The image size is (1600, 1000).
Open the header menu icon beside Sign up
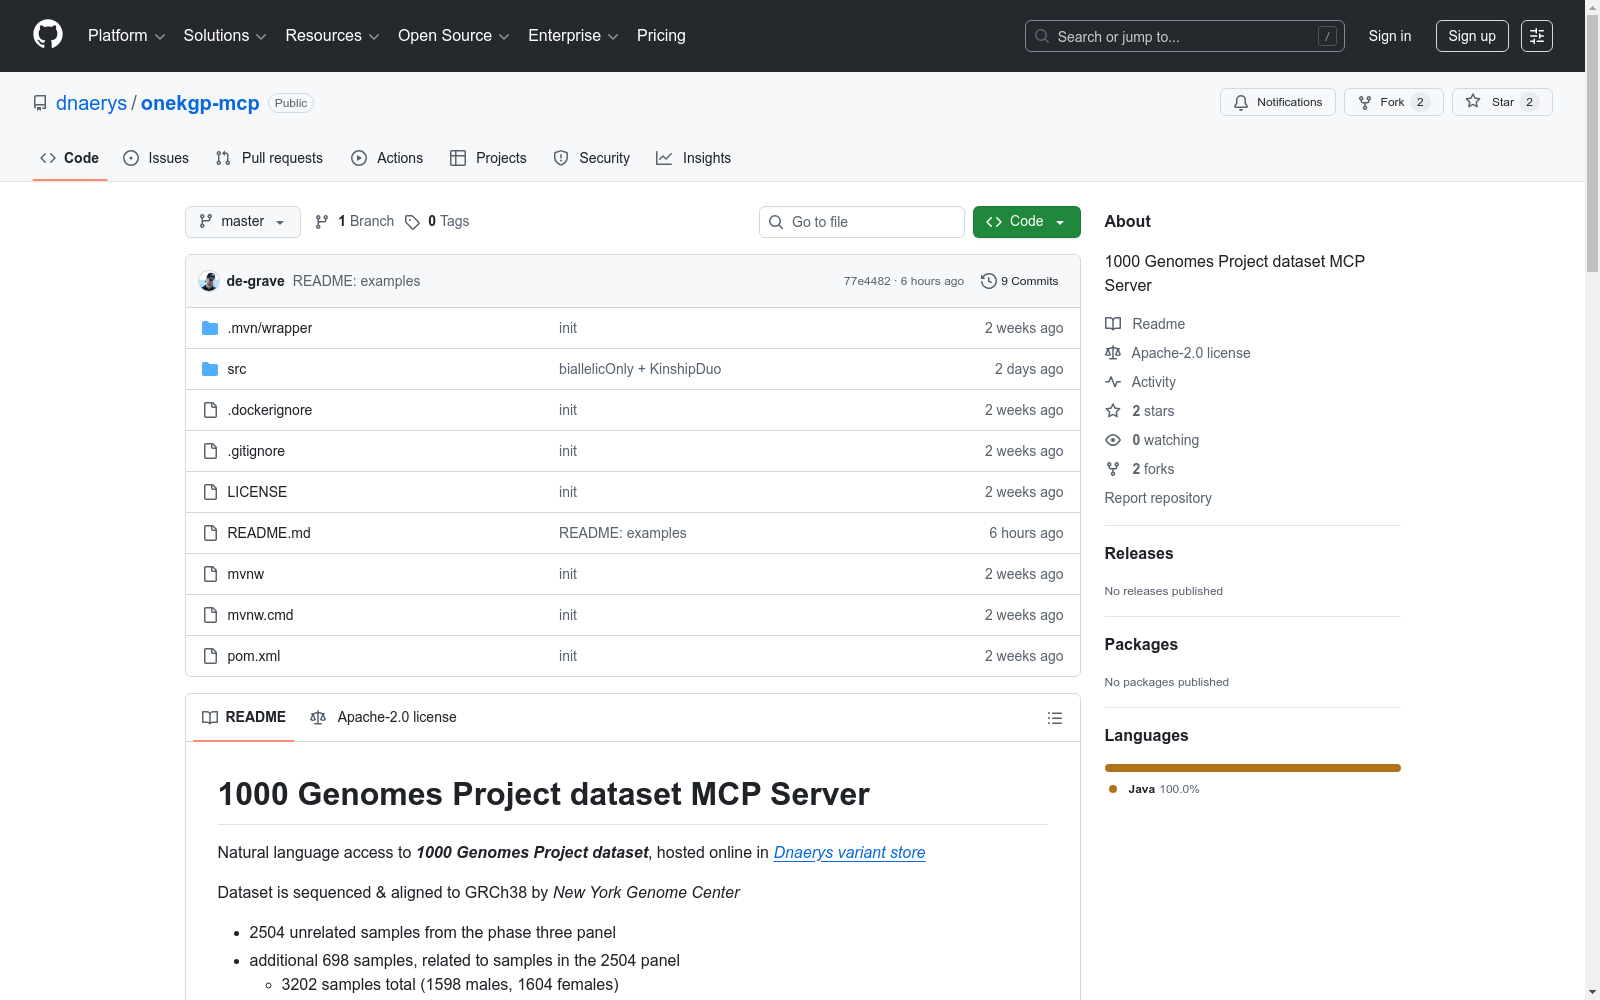(x=1536, y=36)
